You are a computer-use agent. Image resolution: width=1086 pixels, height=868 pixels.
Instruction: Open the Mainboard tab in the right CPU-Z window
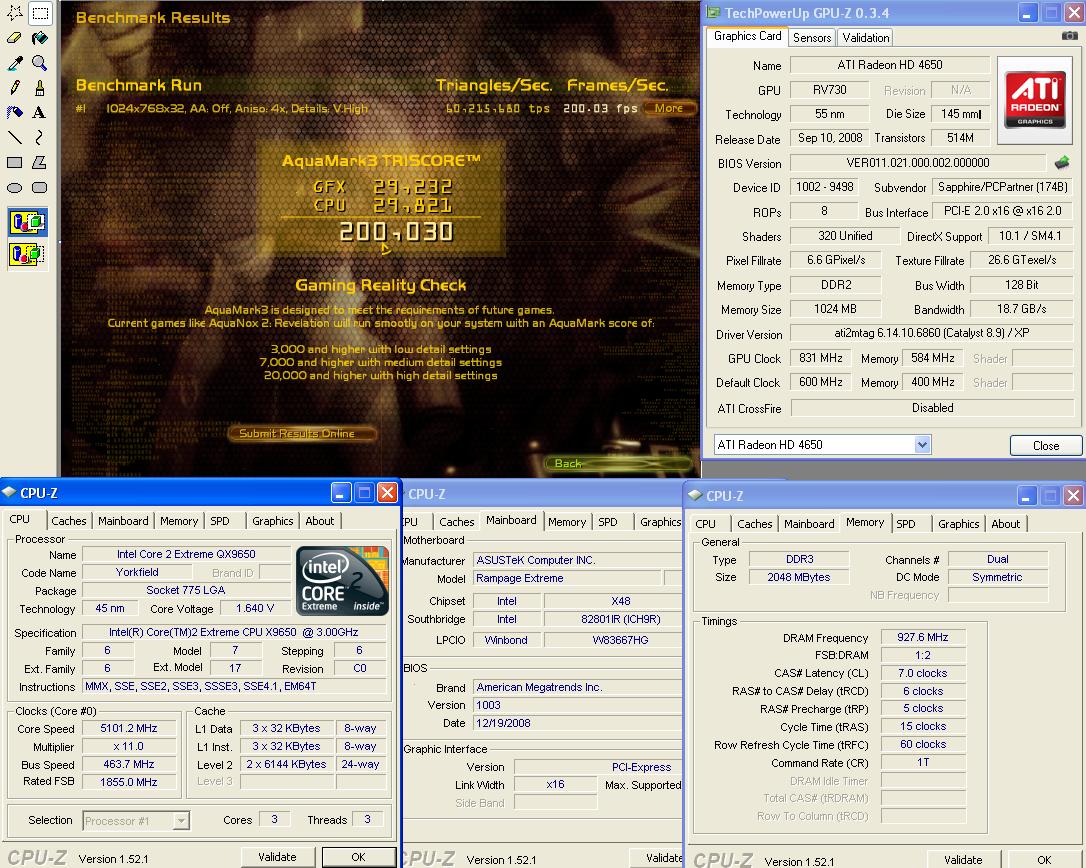click(809, 524)
